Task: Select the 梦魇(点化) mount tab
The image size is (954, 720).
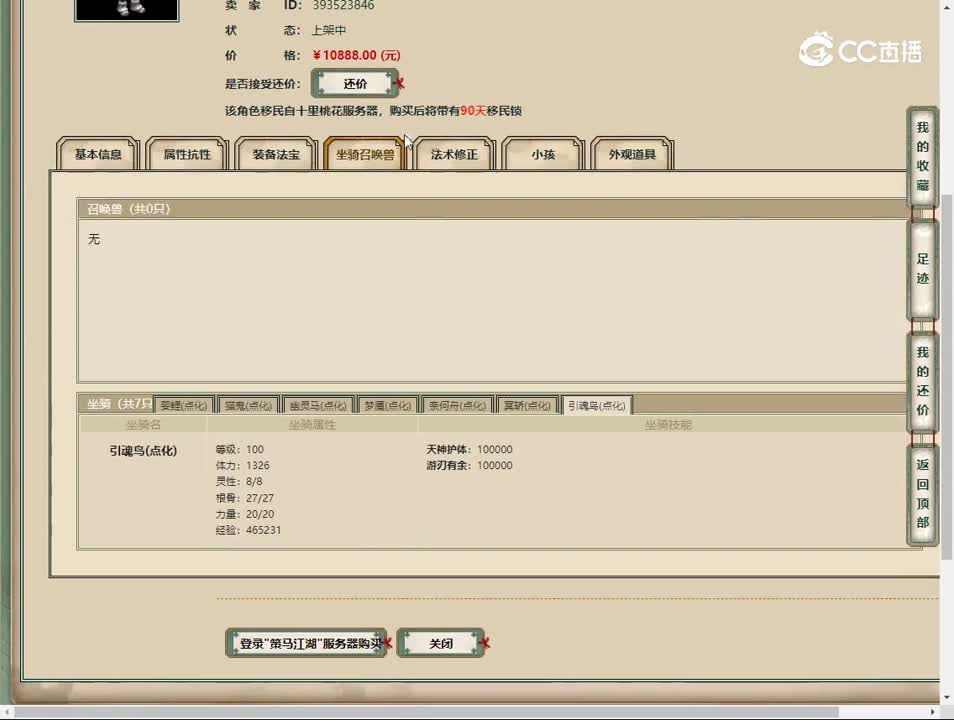Action: 388,405
